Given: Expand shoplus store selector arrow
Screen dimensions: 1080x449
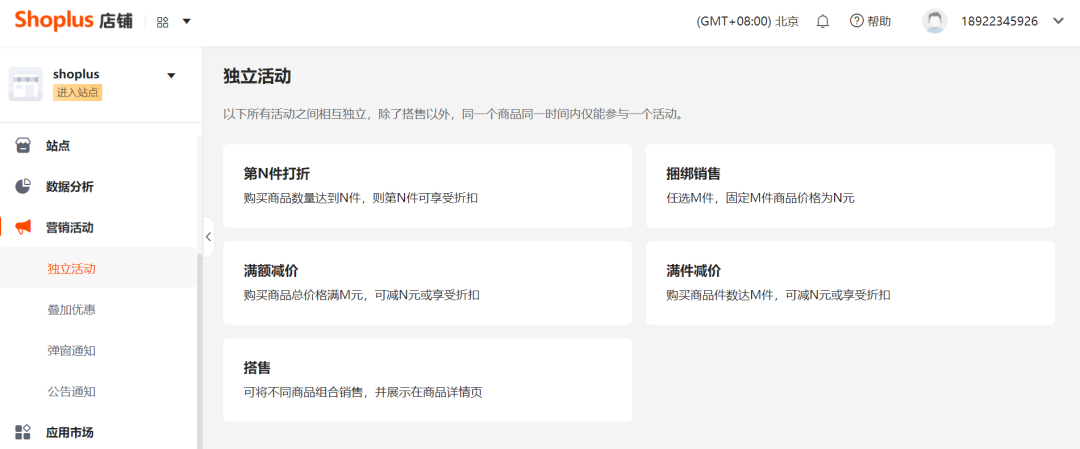Looking at the screenshot, I should [172, 76].
